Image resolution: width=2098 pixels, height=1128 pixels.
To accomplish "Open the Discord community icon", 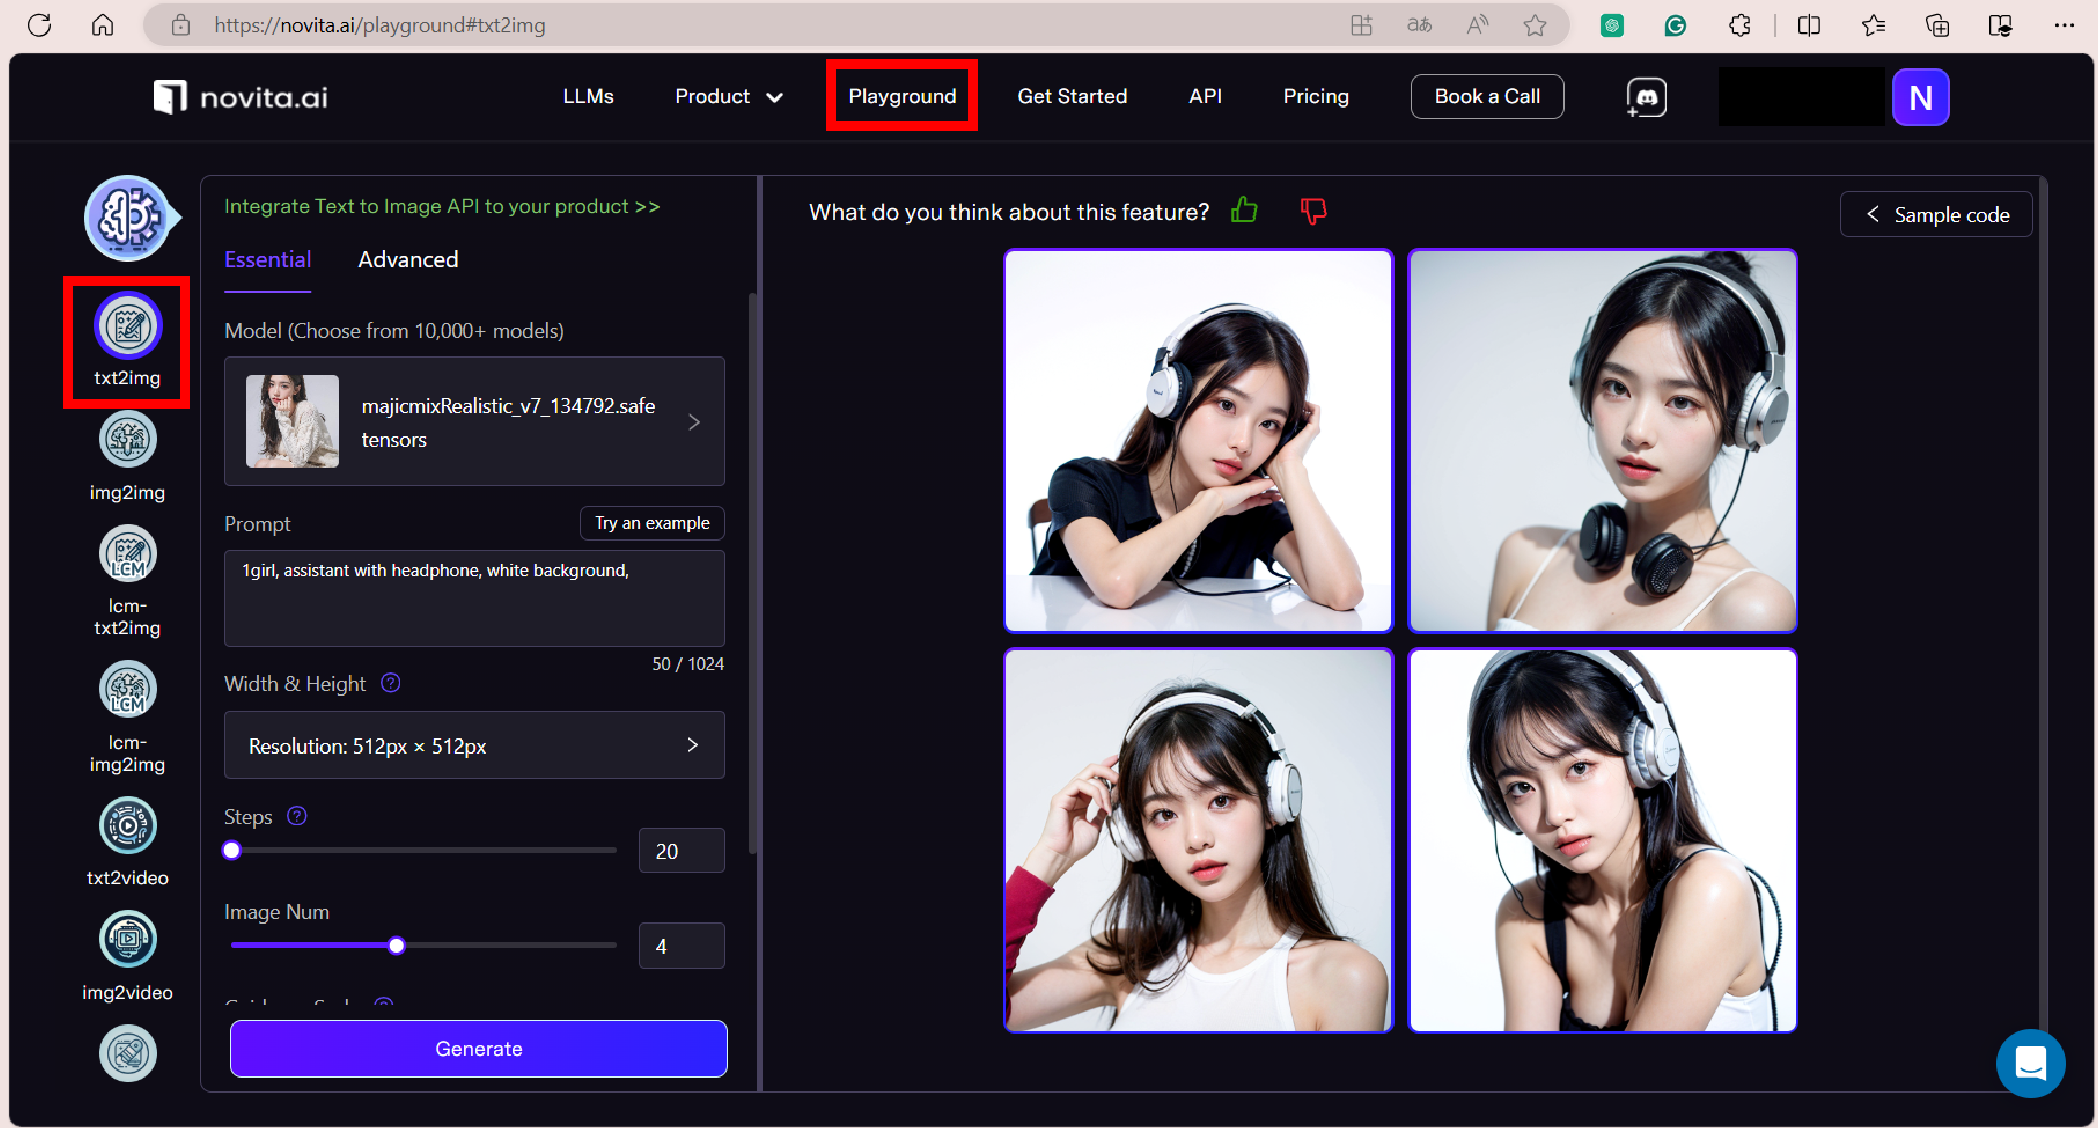I will [1646, 97].
